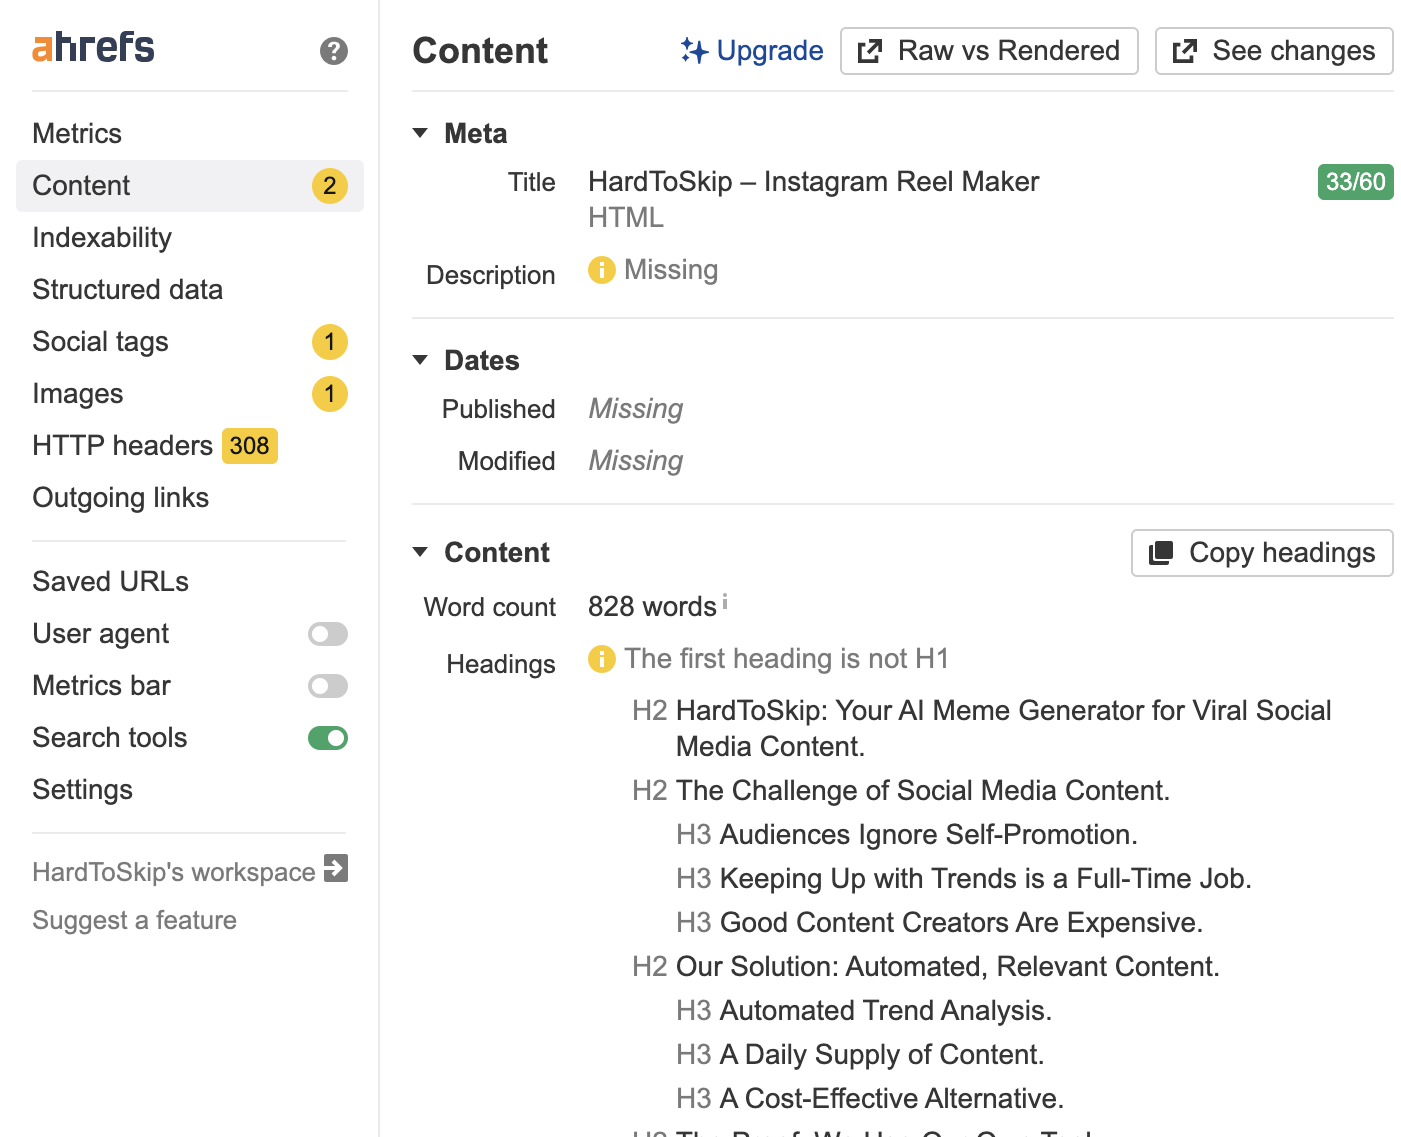Open the Structured data section
1401x1137 pixels.
pos(127,289)
